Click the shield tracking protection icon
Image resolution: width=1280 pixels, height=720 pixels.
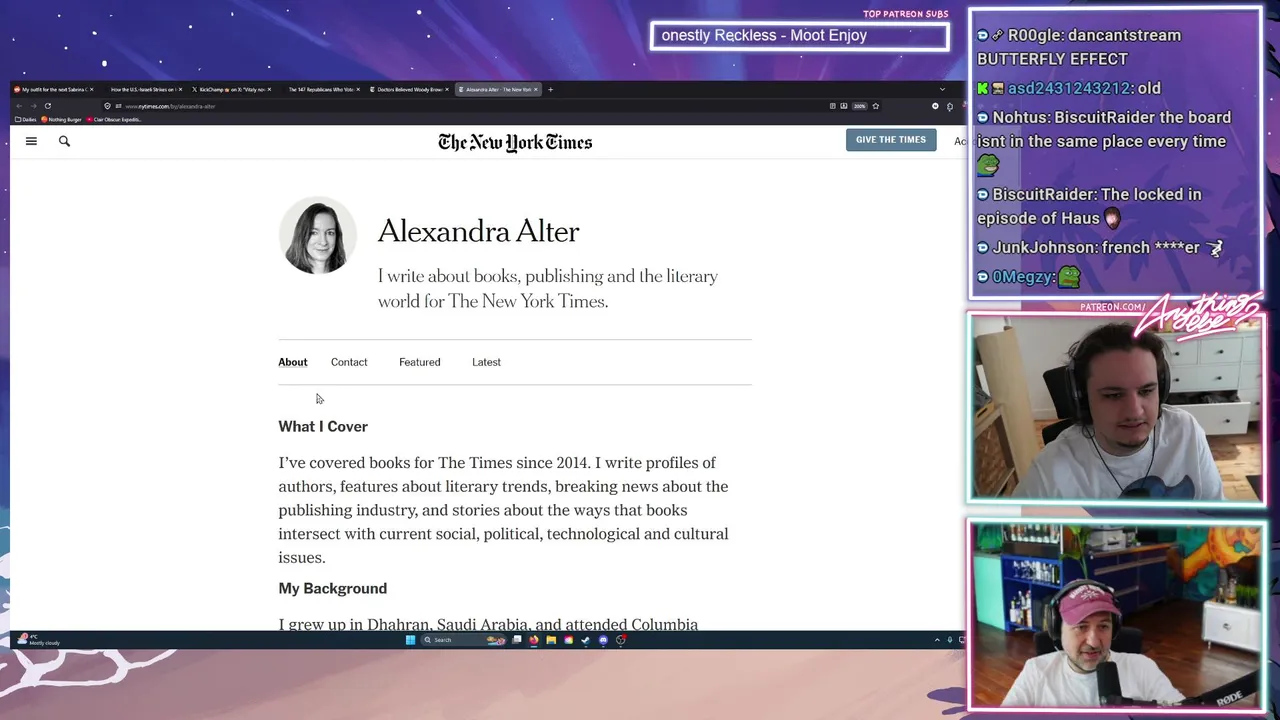[107, 105]
